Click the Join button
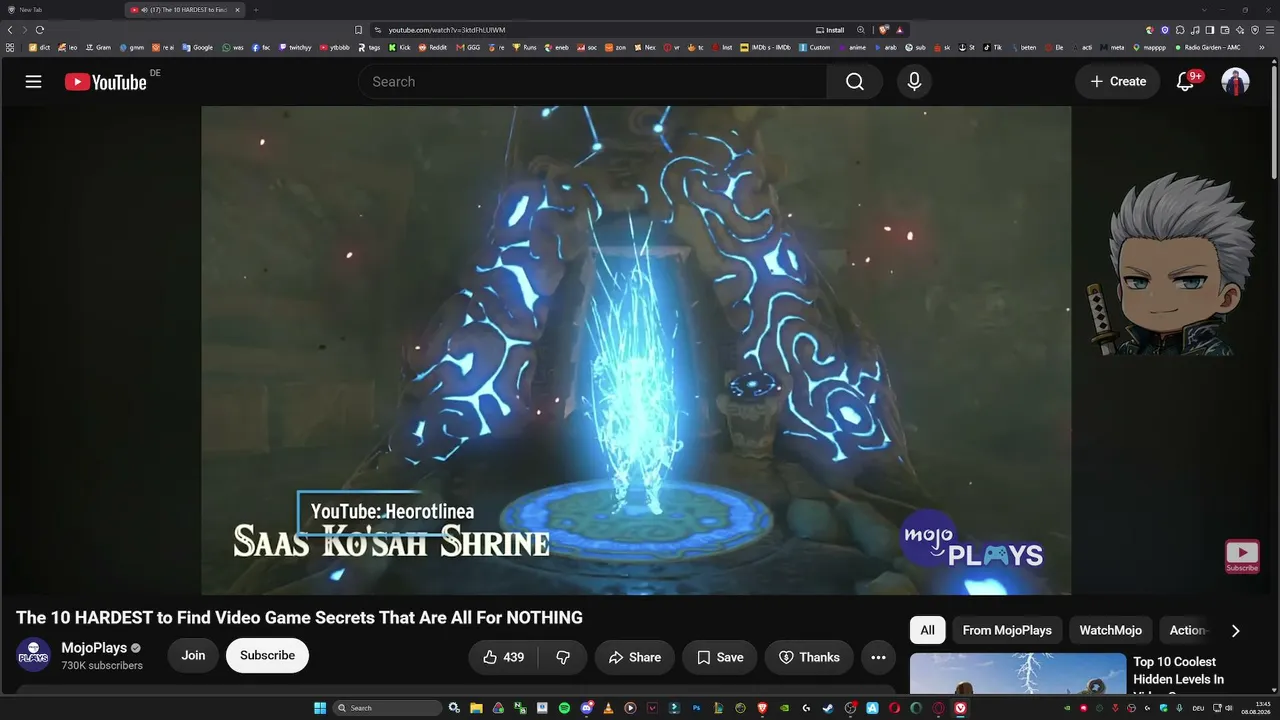 point(193,656)
